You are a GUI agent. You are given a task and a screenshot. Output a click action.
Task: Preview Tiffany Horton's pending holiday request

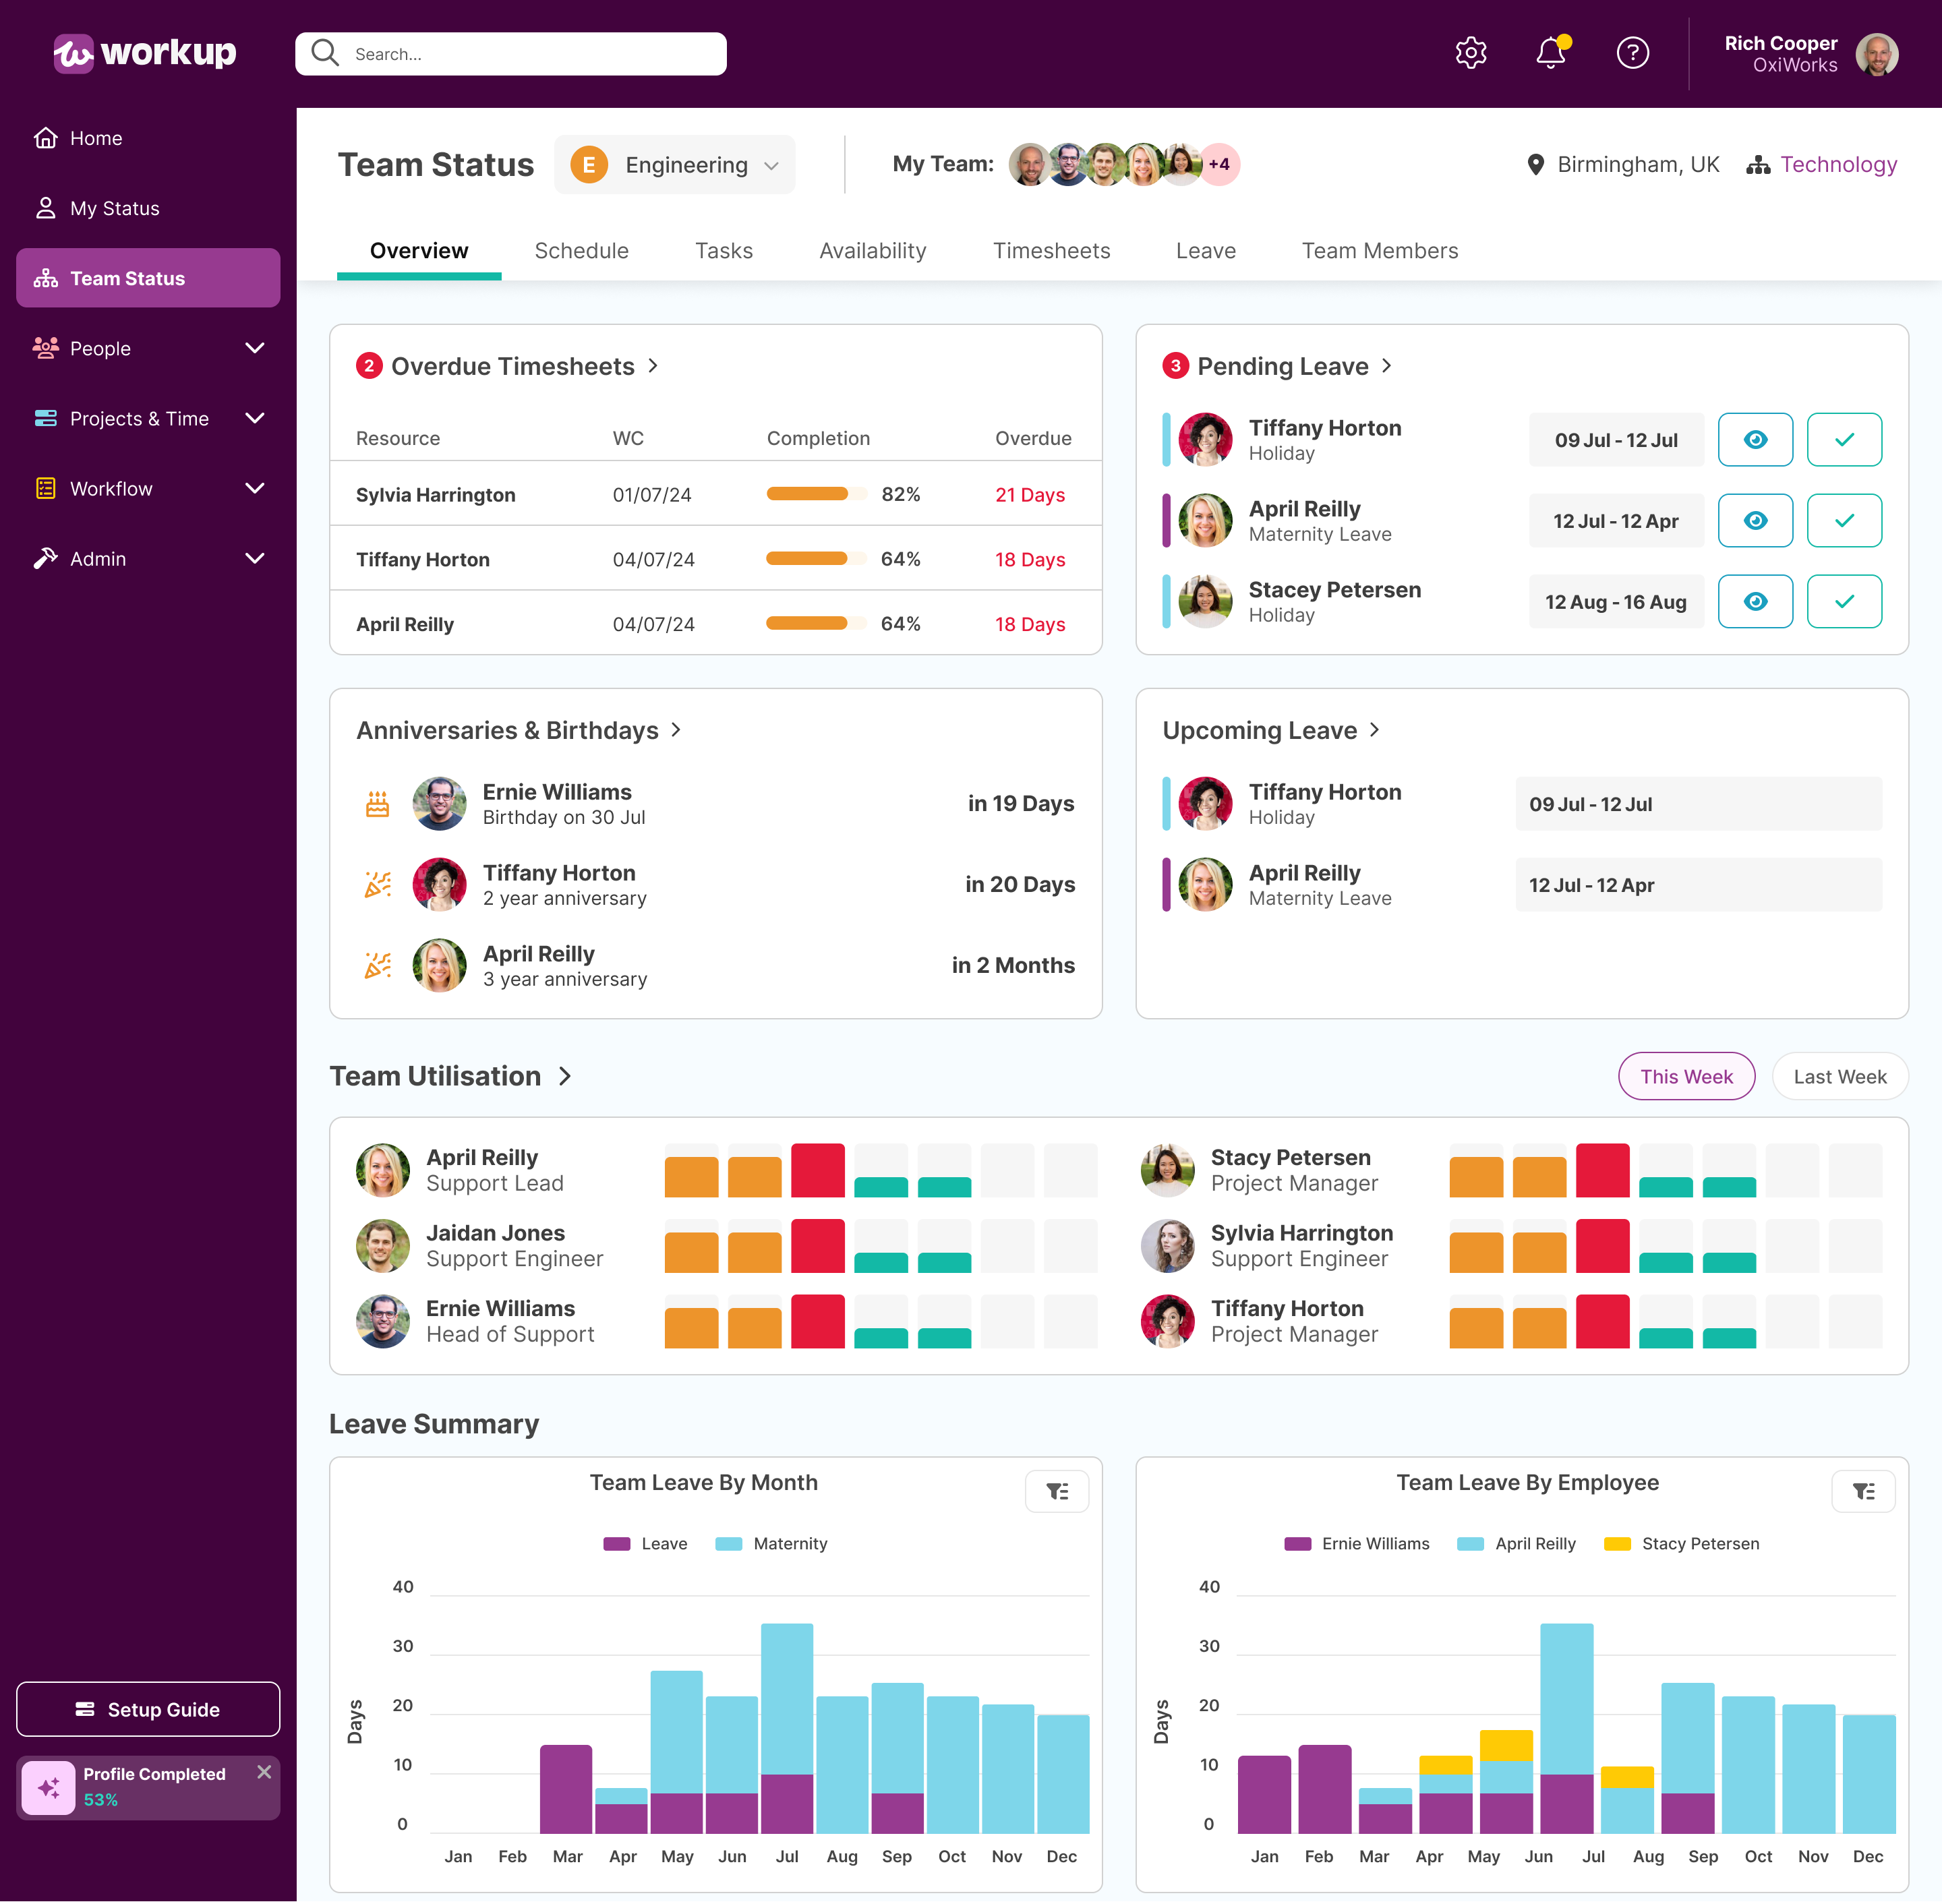(x=1755, y=440)
